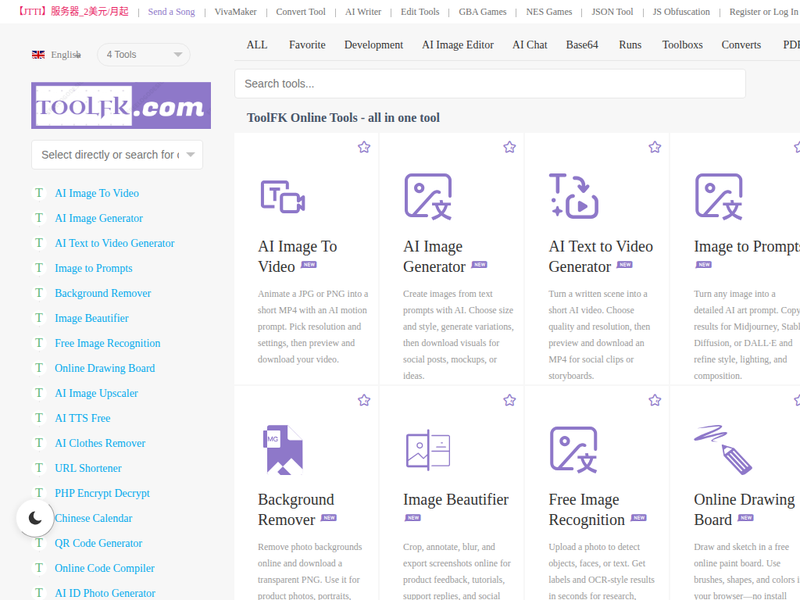This screenshot has height=600, width=800.
Task: Open the Edit Tools top link
Action: [x=419, y=12]
